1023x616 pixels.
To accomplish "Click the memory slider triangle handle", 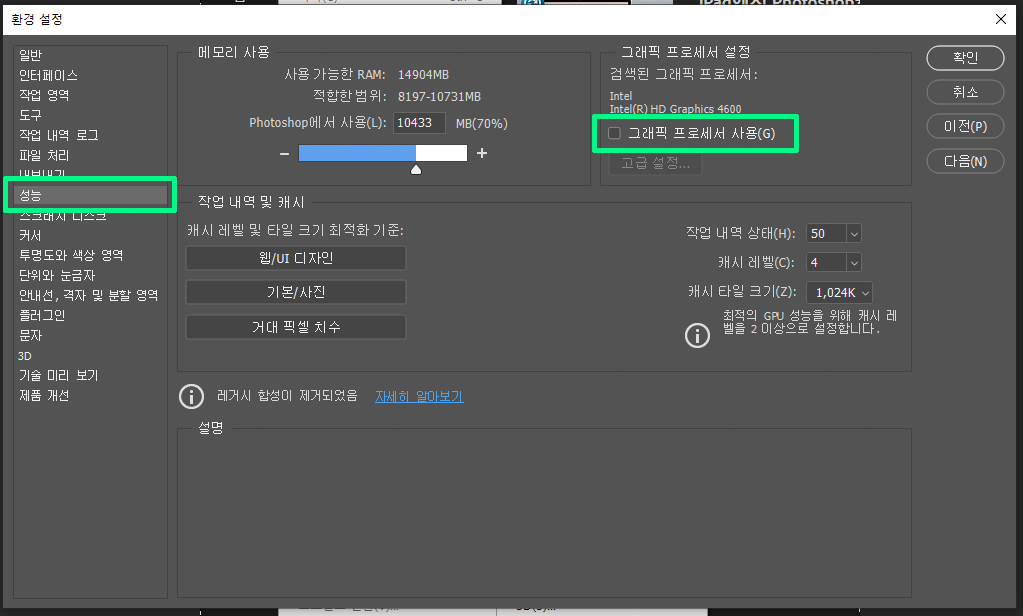I will pos(416,170).
